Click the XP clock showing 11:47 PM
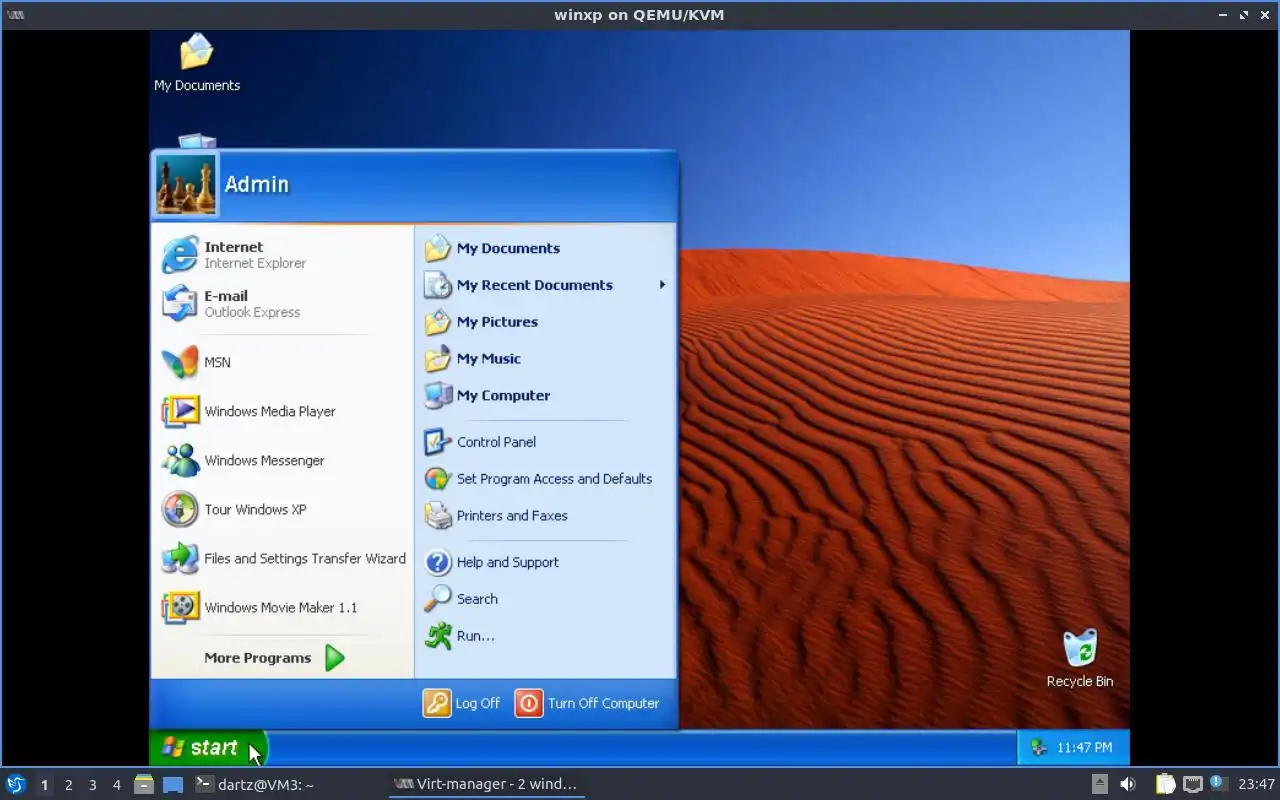The image size is (1280, 800). tap(1084, 747)
